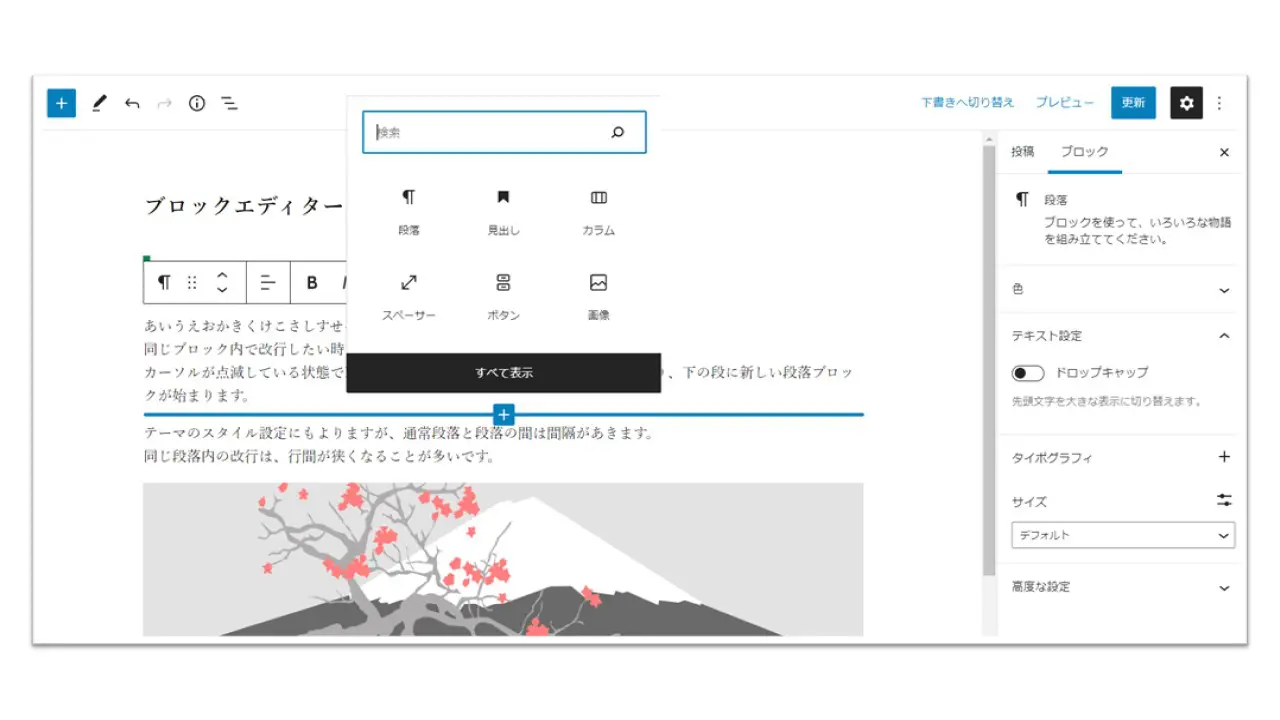Image resolution: width=1280 pixels, height=720 pixels.
Task: Open the three-dot options menu
Action: pyautogui.click(x=1219, y=103)
